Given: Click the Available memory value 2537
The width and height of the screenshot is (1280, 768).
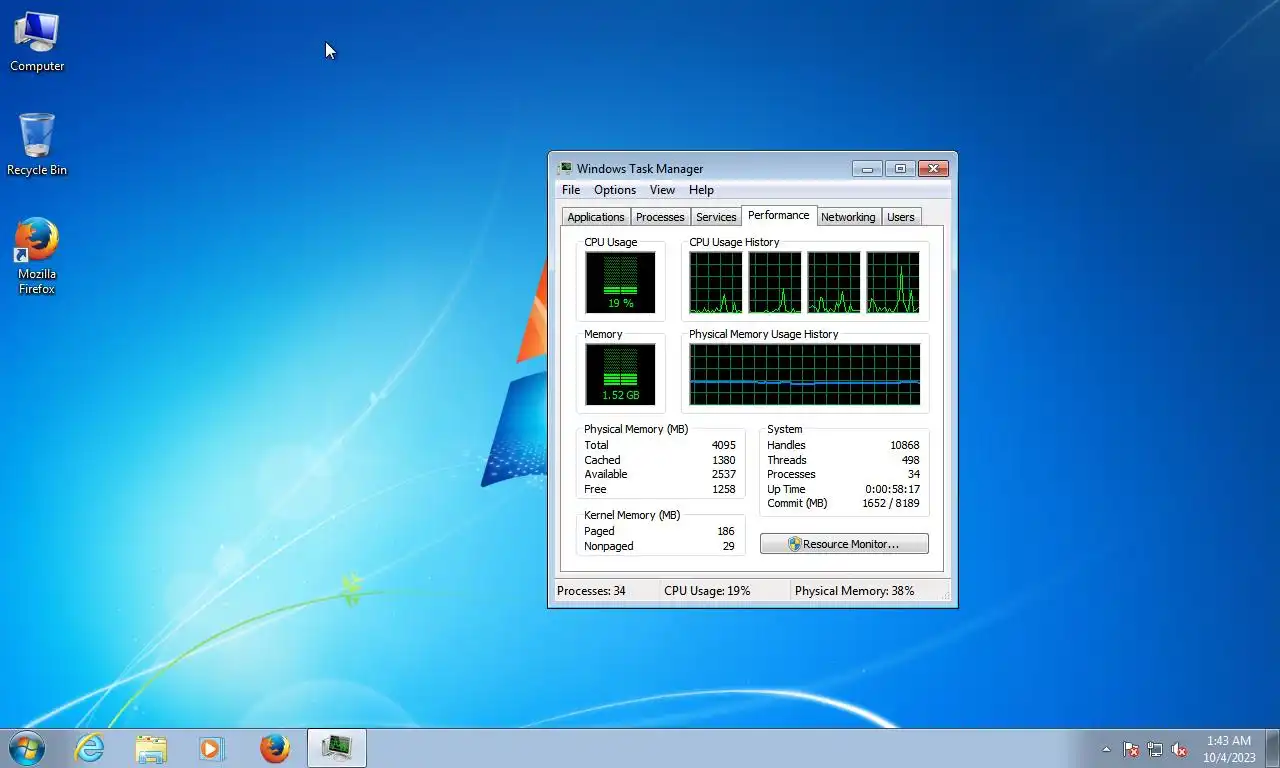Looking at the screenshot, I should pos(723,474).
